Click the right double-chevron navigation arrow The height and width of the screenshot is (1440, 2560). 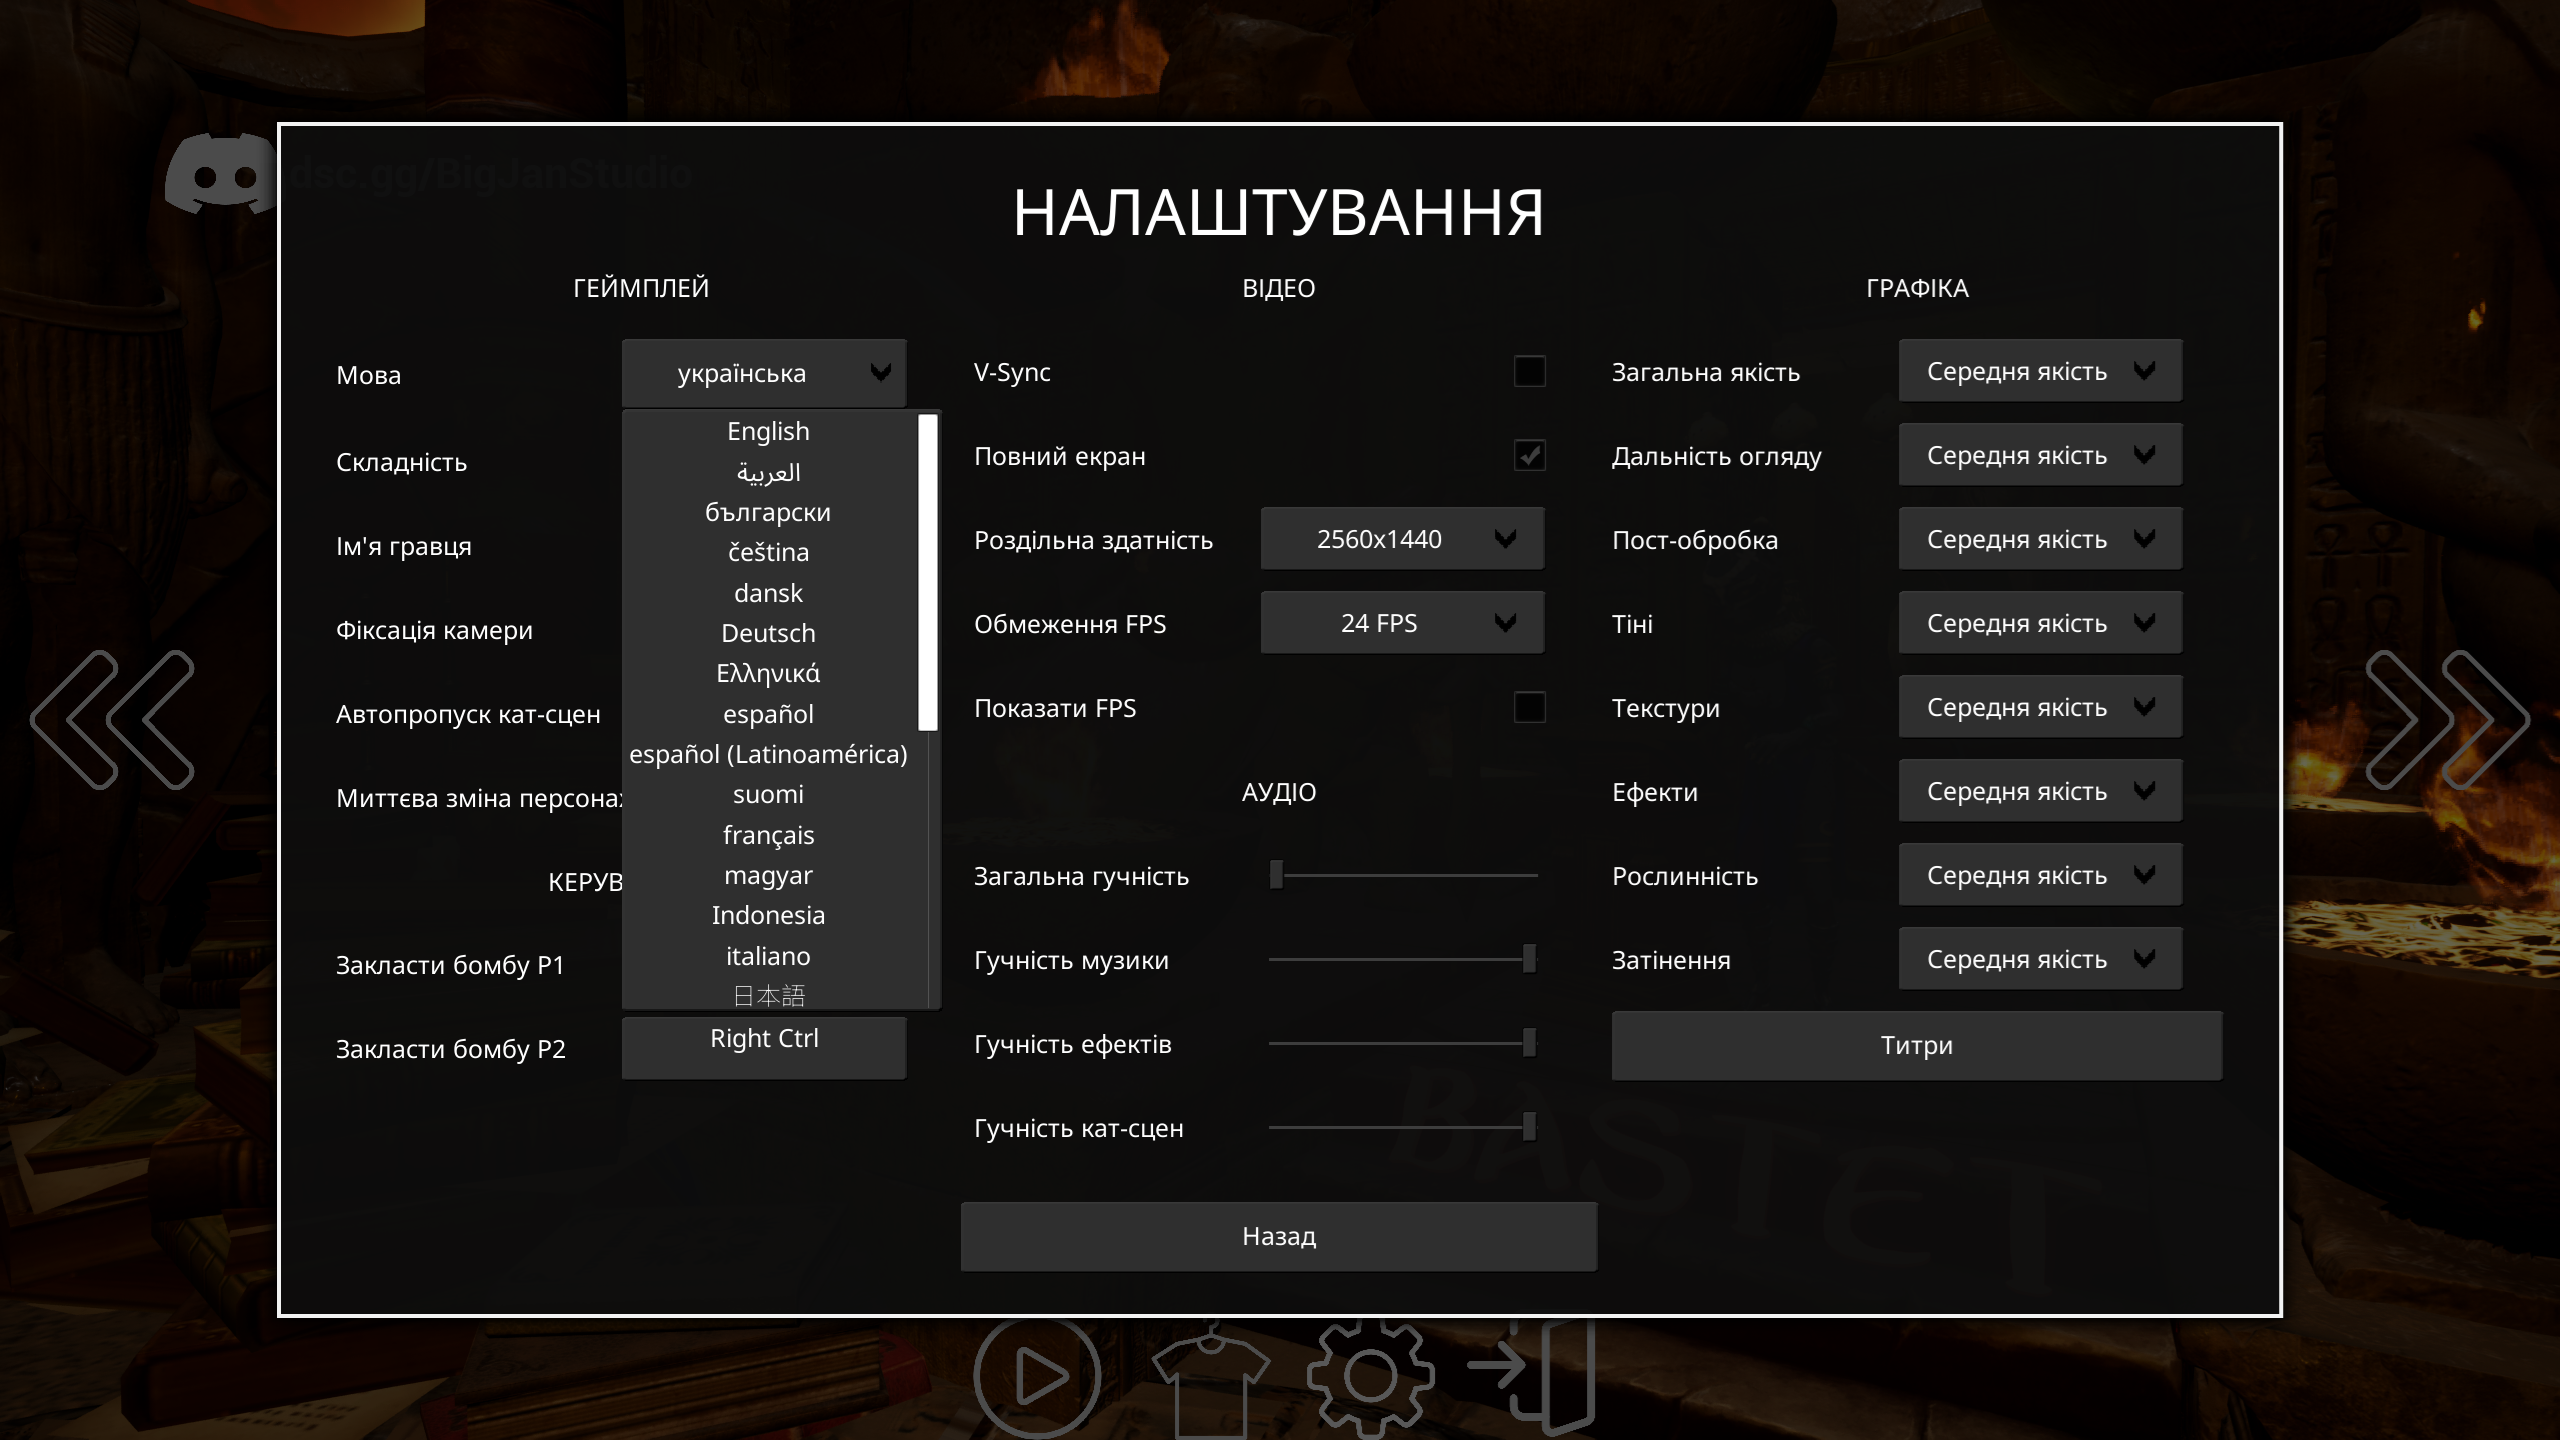2447,719
